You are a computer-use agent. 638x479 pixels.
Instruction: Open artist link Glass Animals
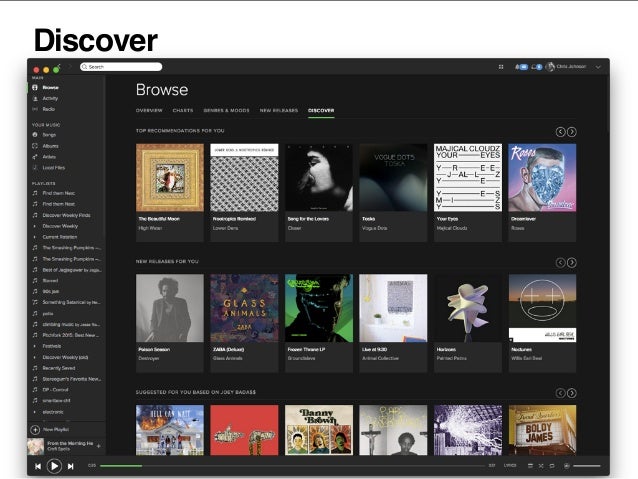tap(227, 359)
